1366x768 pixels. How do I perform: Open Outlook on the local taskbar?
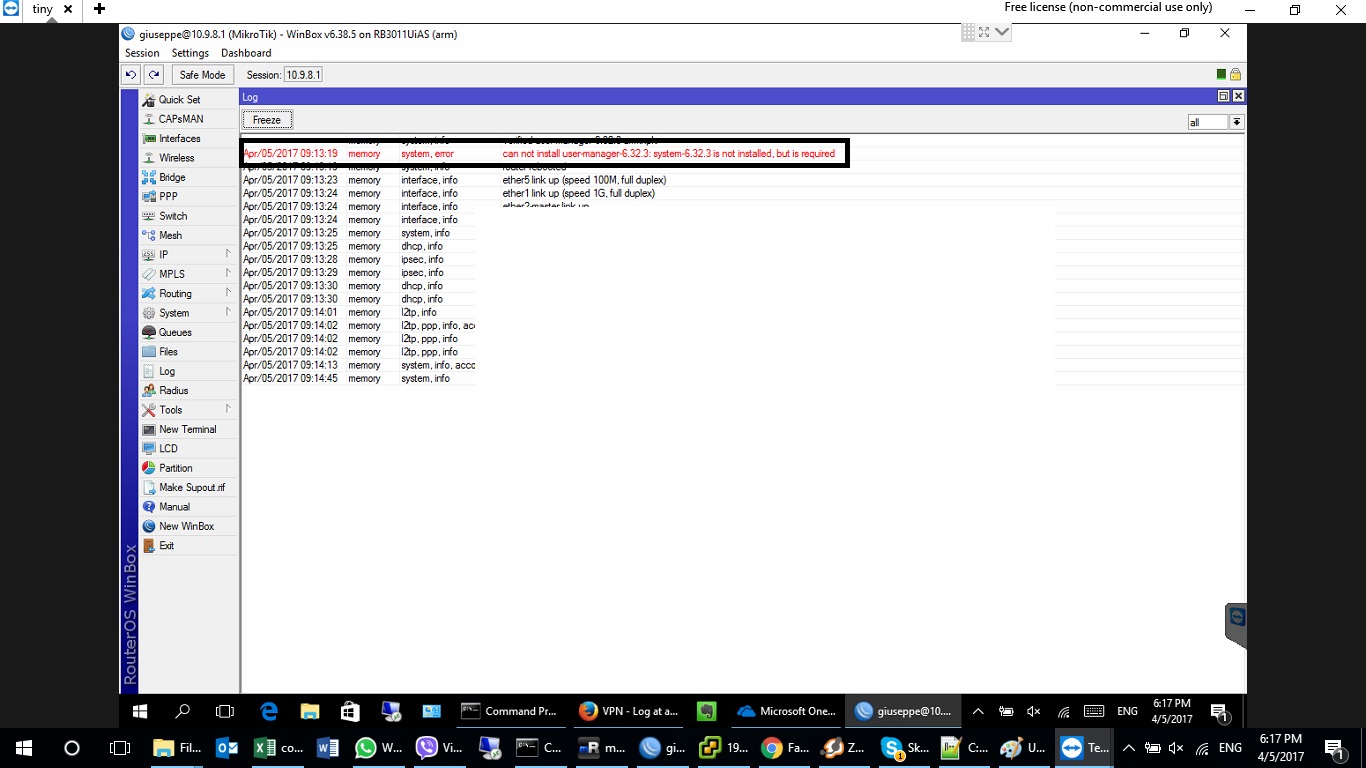pyautogui.click(x=227, y=747)
